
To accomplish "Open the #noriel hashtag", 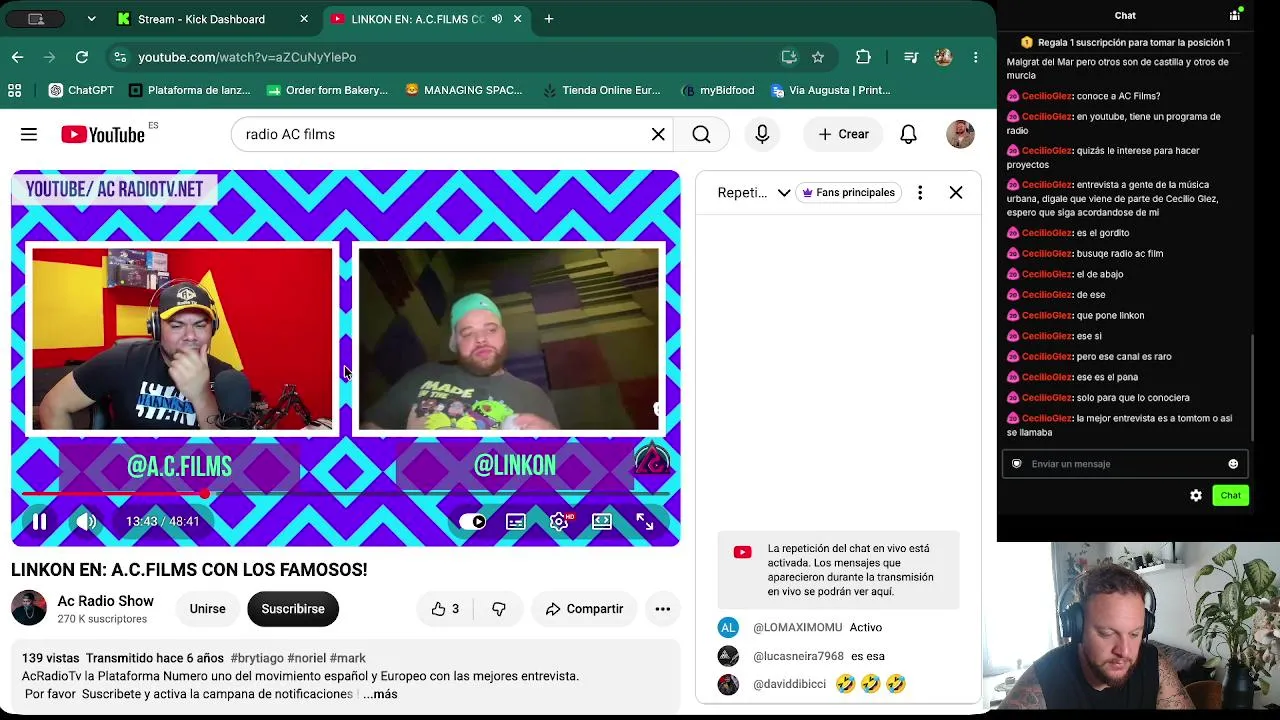I will coord(306,658).
